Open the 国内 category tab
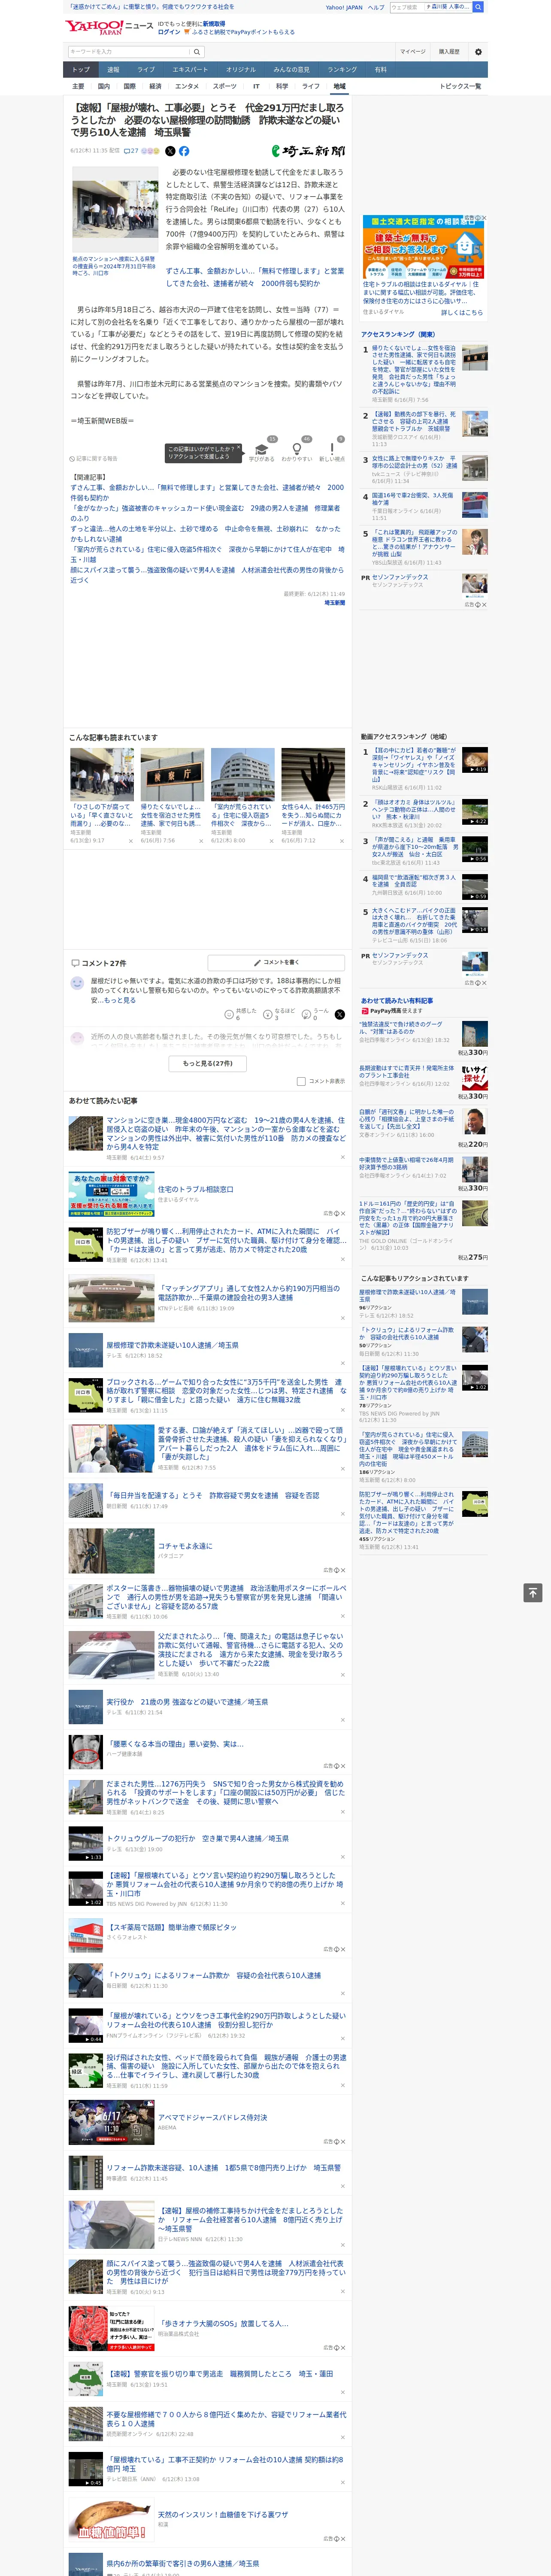 tap(103, 86)
